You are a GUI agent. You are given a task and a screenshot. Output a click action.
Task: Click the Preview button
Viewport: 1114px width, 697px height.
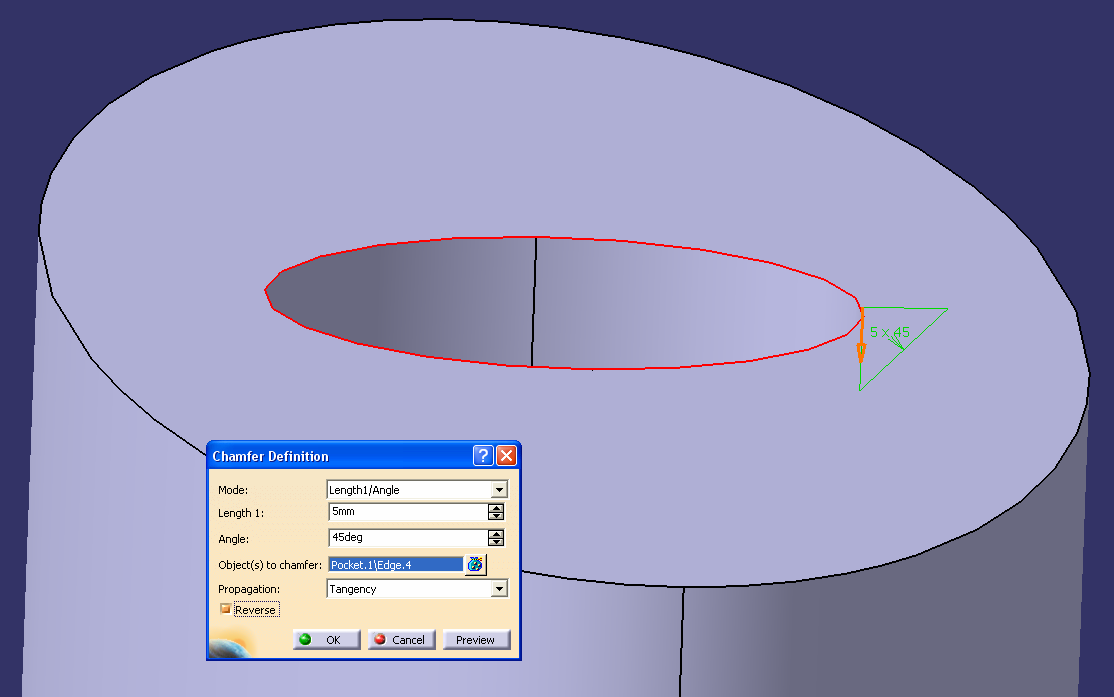coord(476,639)
